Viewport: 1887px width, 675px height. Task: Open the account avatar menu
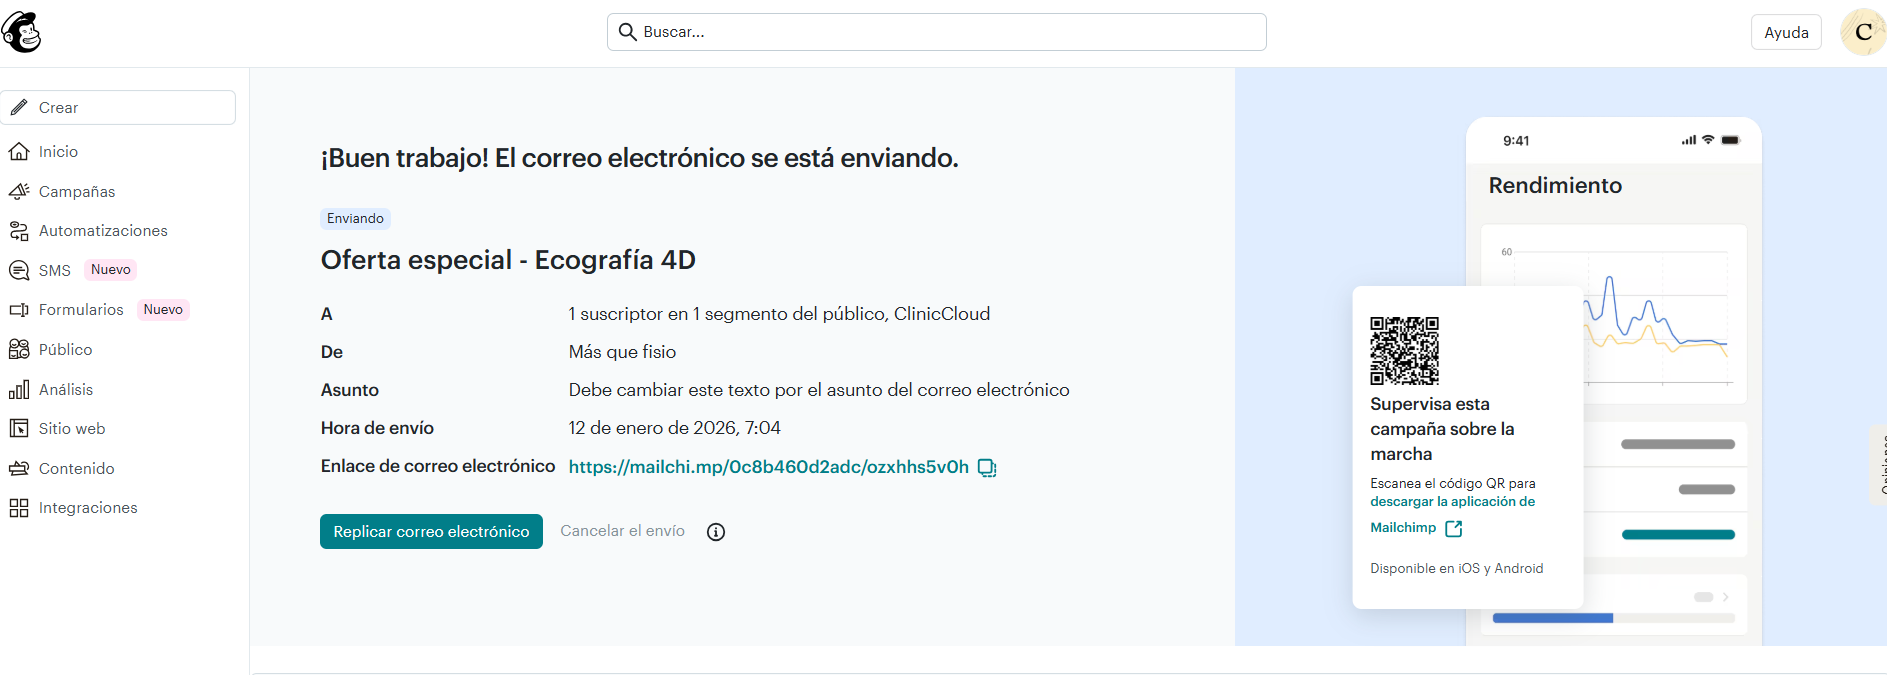point(1862,32)
